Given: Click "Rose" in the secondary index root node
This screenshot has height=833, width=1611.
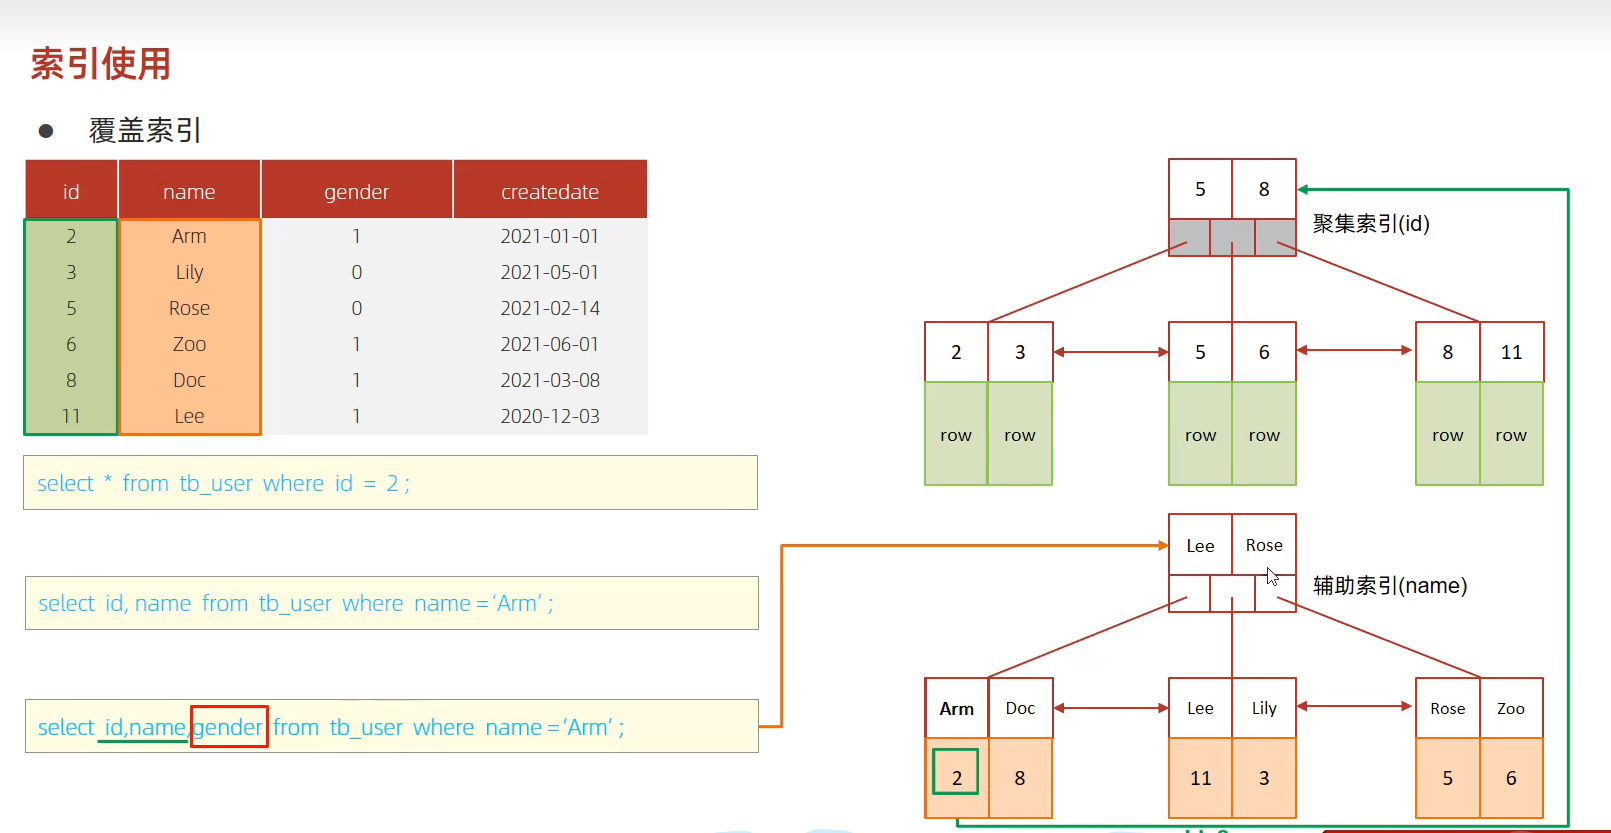Looking at the screenshot, I should (x=1263, y=545).
